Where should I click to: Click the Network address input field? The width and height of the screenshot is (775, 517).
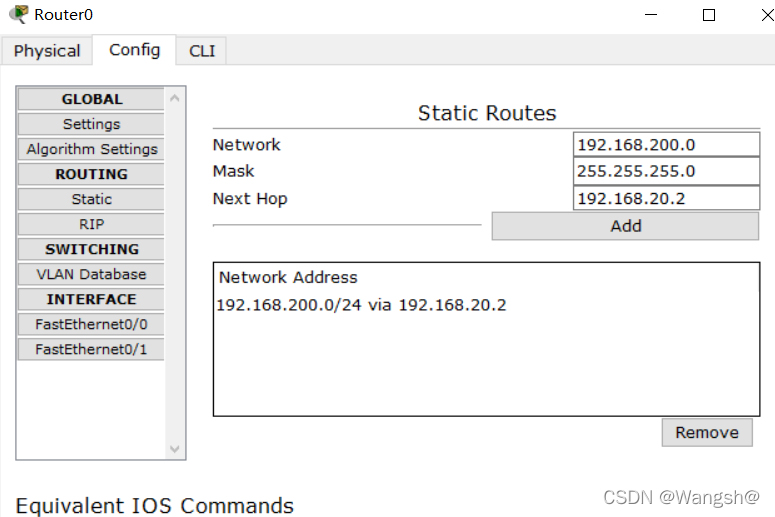pos(666,145)
